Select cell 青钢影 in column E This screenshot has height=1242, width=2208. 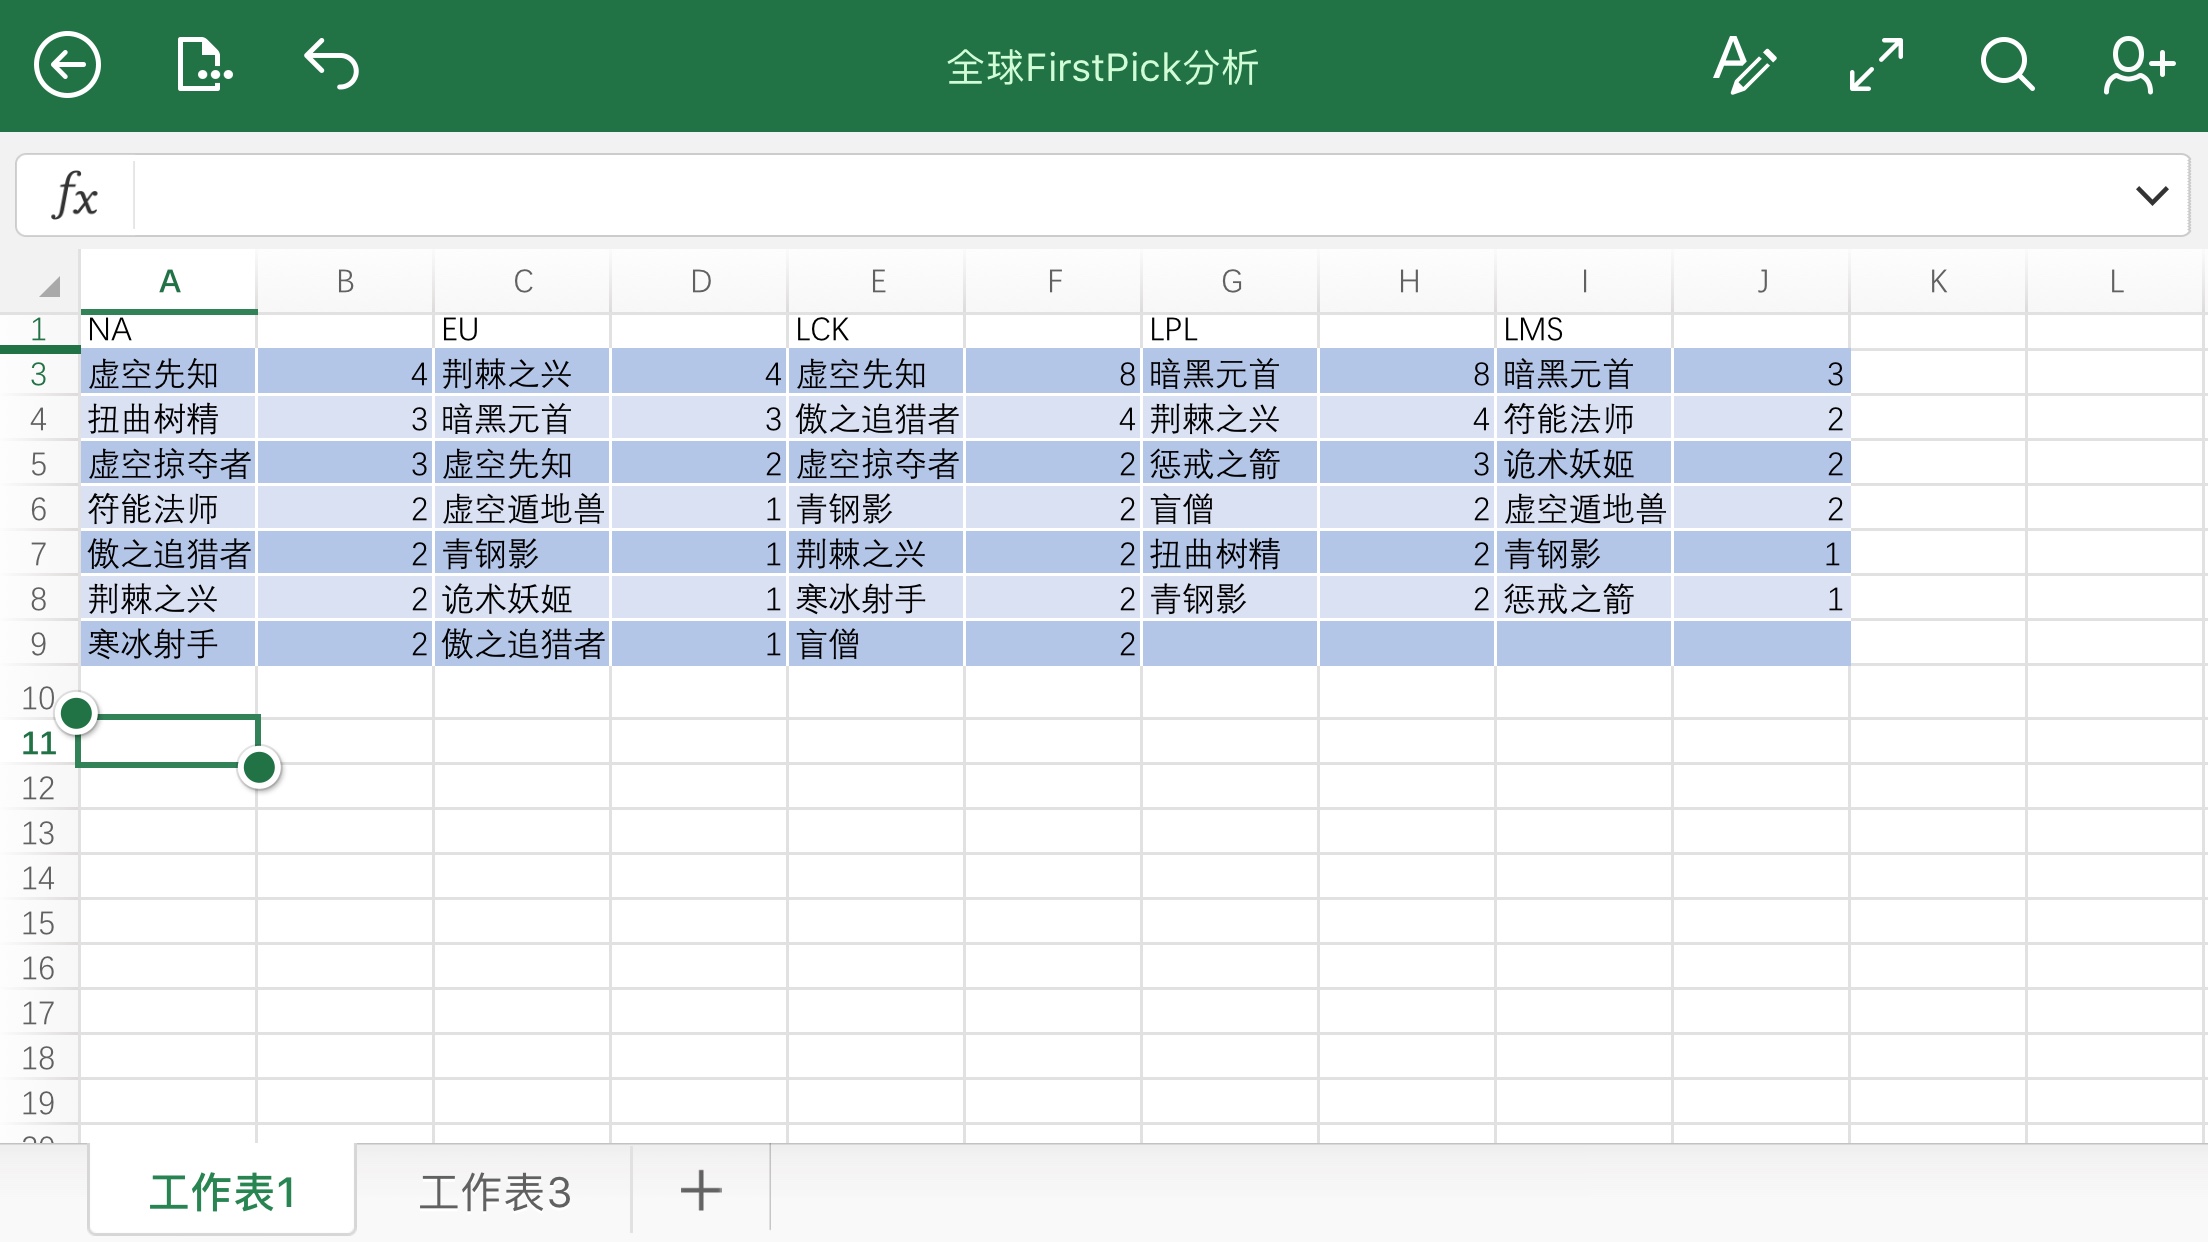[876, 509]
